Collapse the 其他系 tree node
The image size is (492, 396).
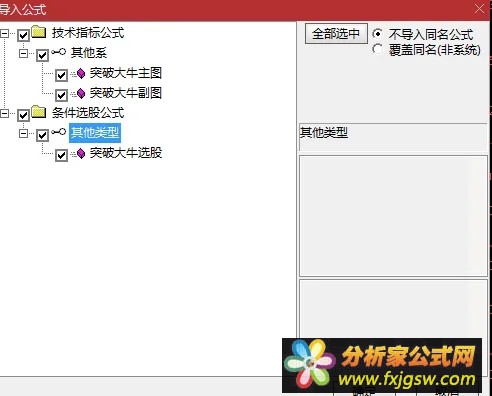point(23,53)
